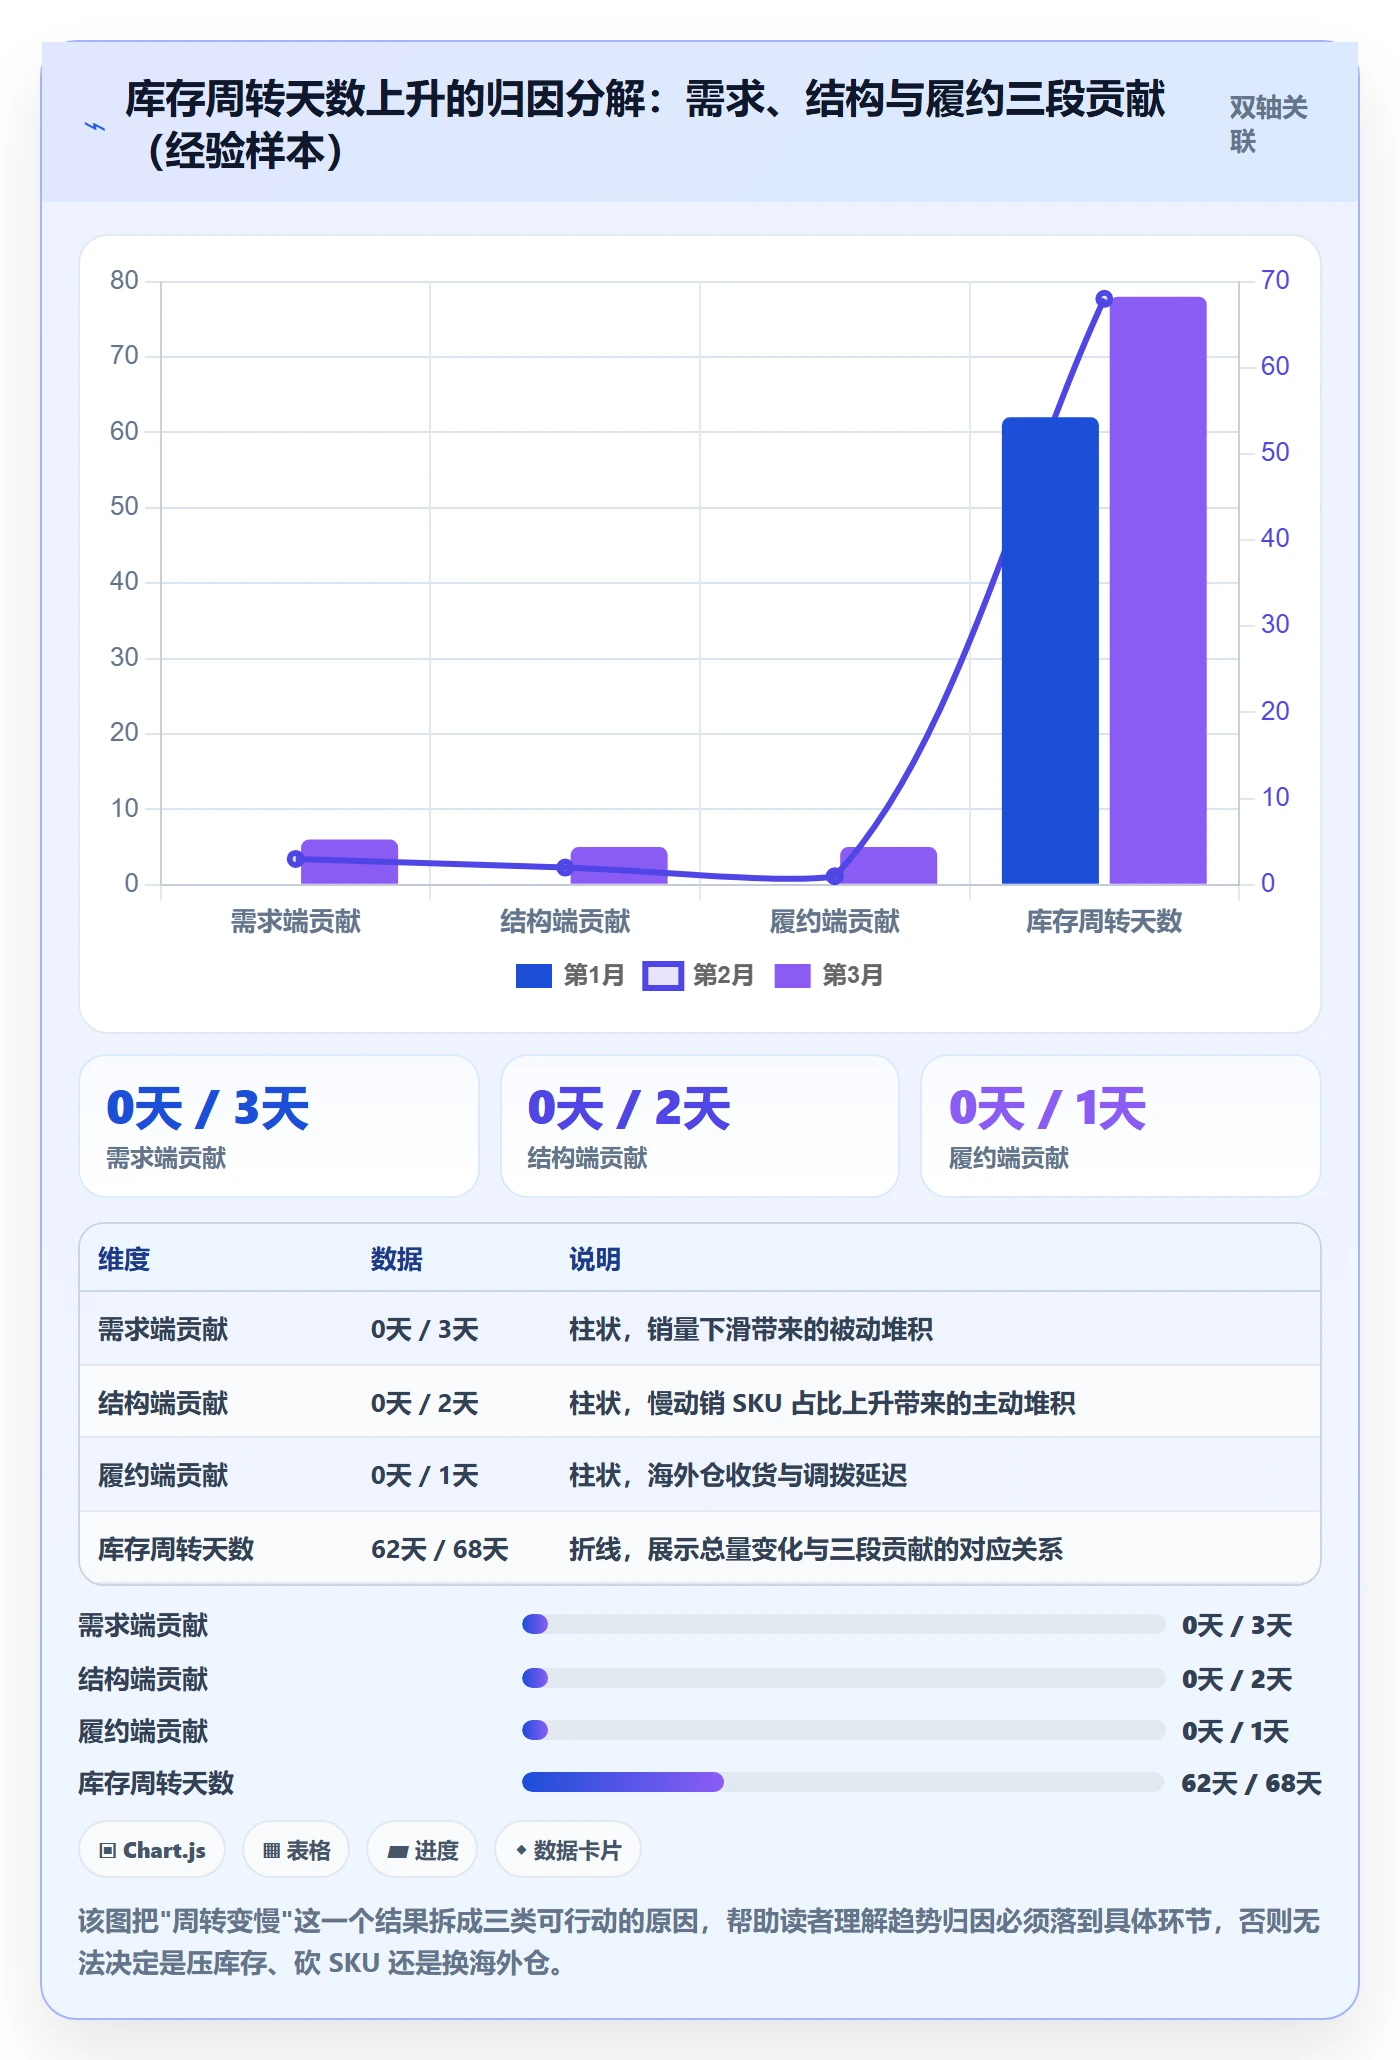Click the line point over 结构端贡献
Screen dimensions: 1400x2060
(565, 867)
